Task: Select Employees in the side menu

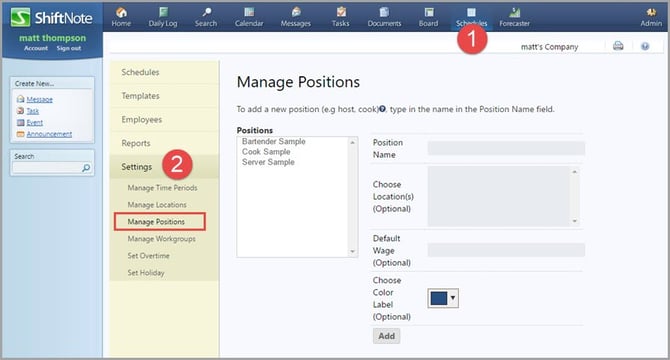Action: [x=164, y=120]
